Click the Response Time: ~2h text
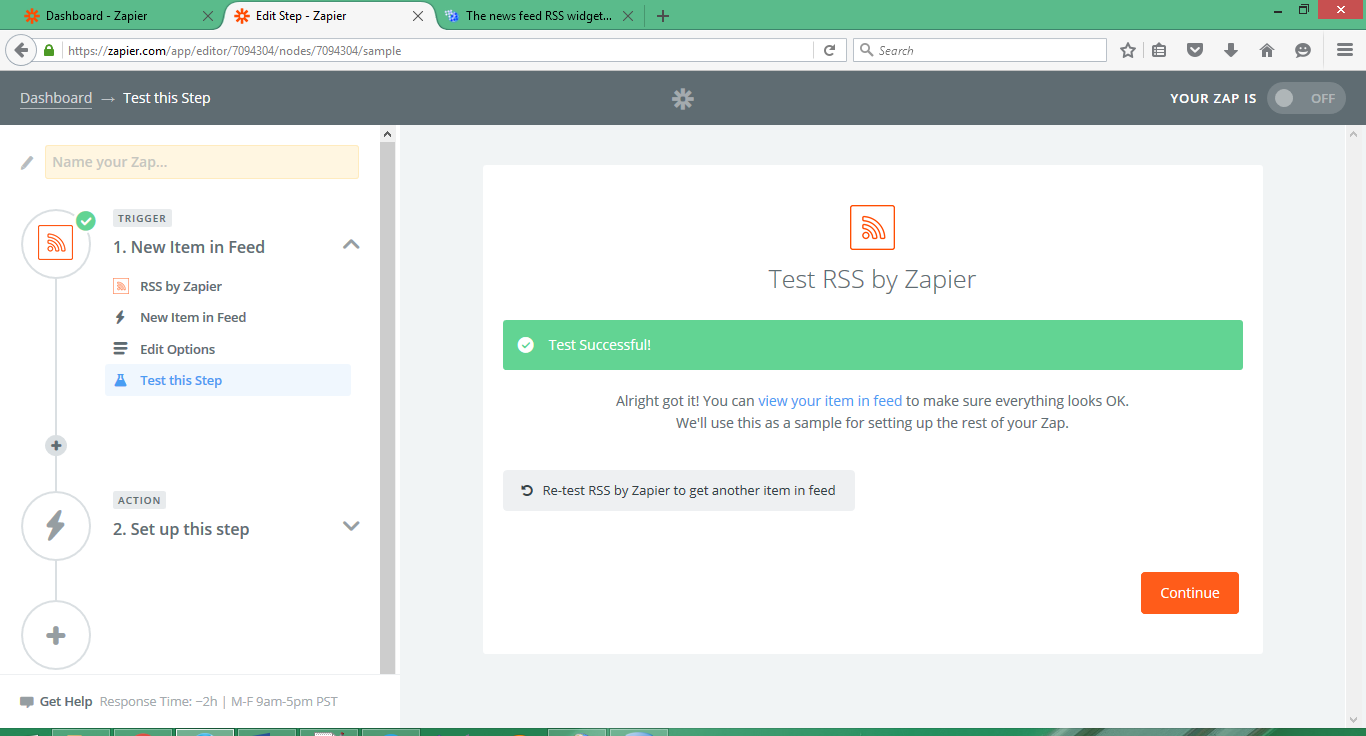This screenshot has height=736, width=1366. [x=158, y=702]
